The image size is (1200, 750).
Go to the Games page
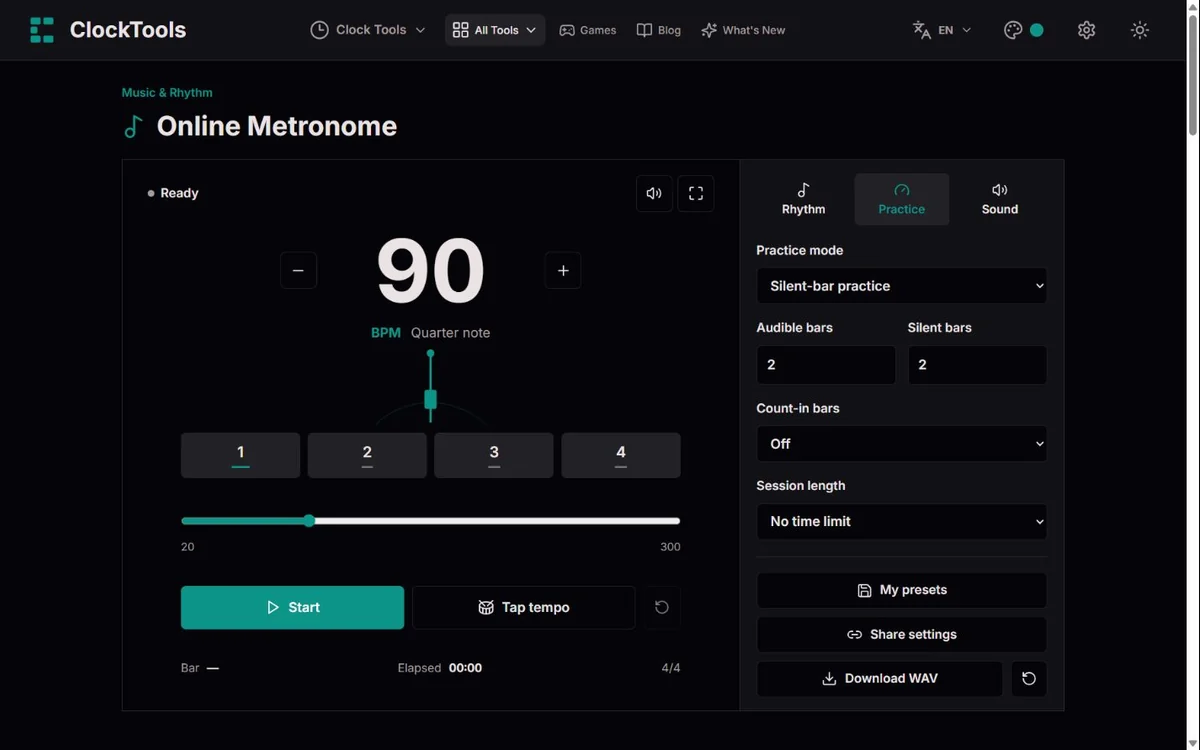click(587, 30)
